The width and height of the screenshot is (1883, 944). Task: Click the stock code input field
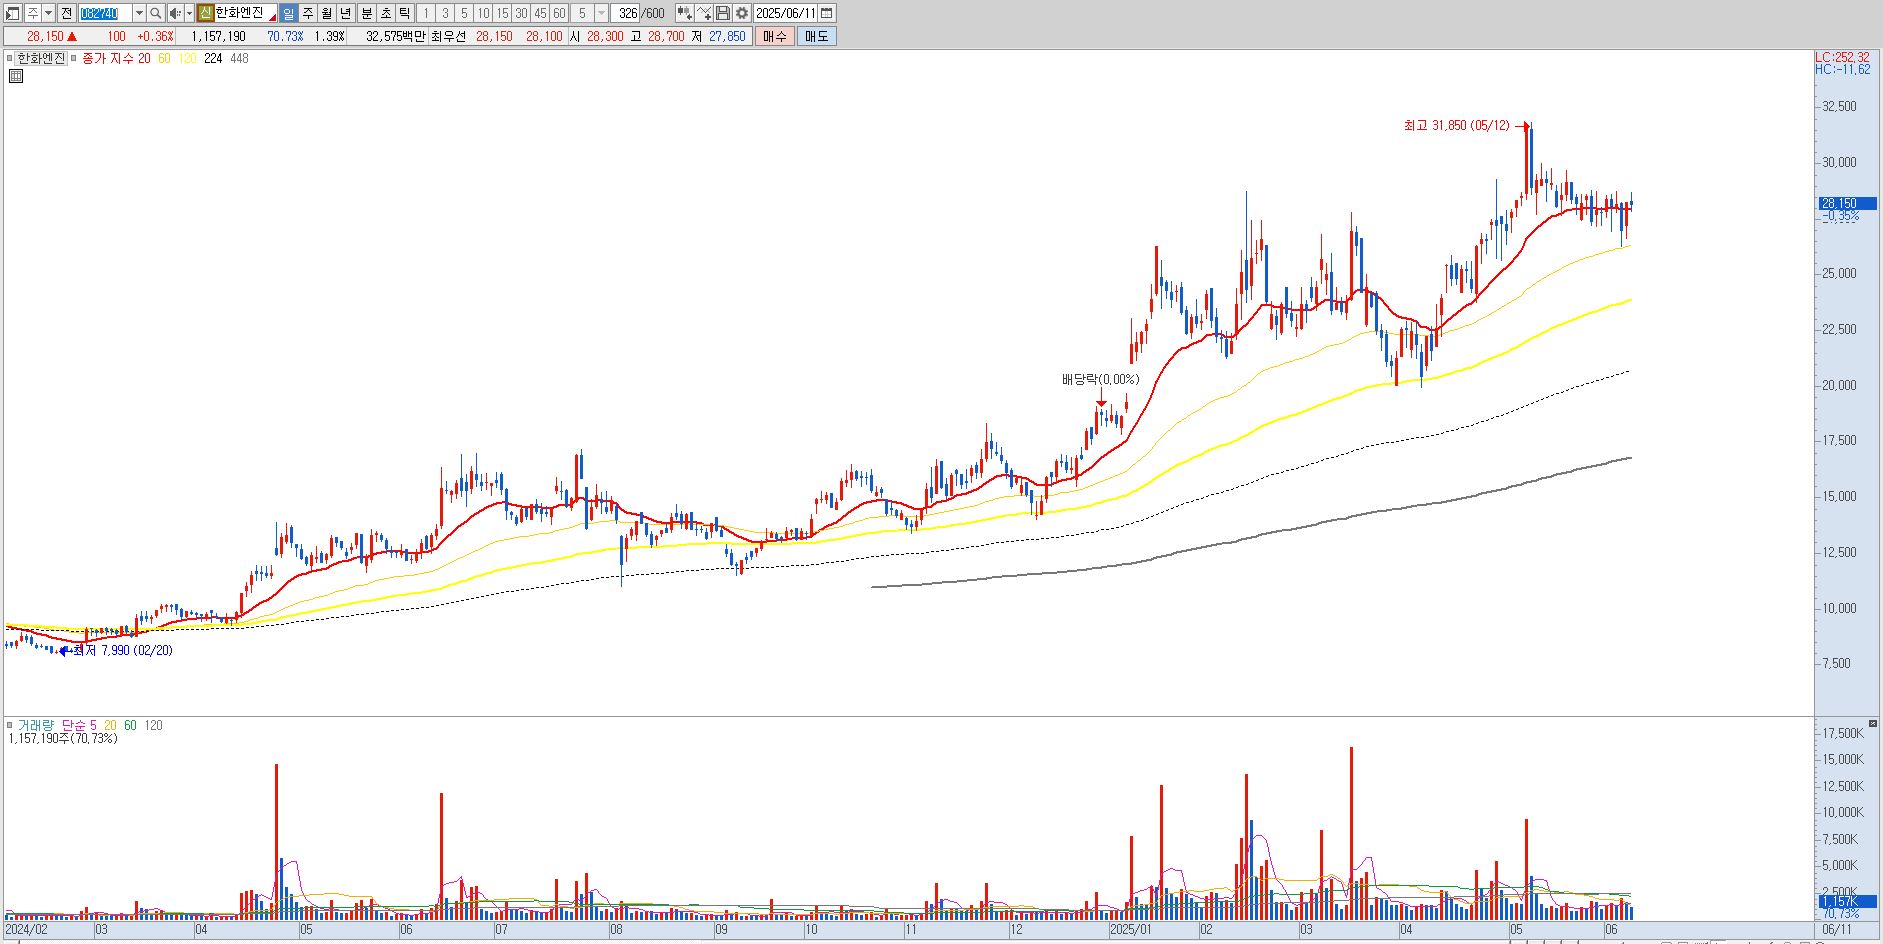coord(105,13)
